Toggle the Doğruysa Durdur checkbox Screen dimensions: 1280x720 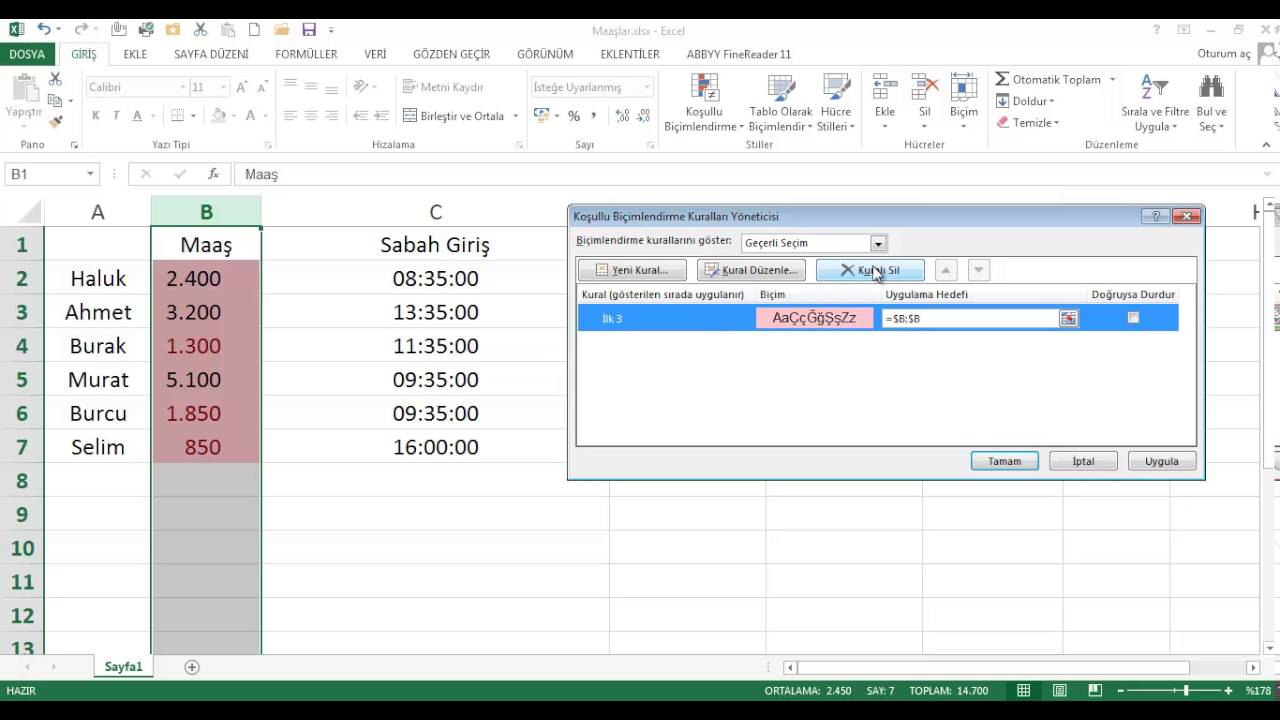pos(1133,318)
